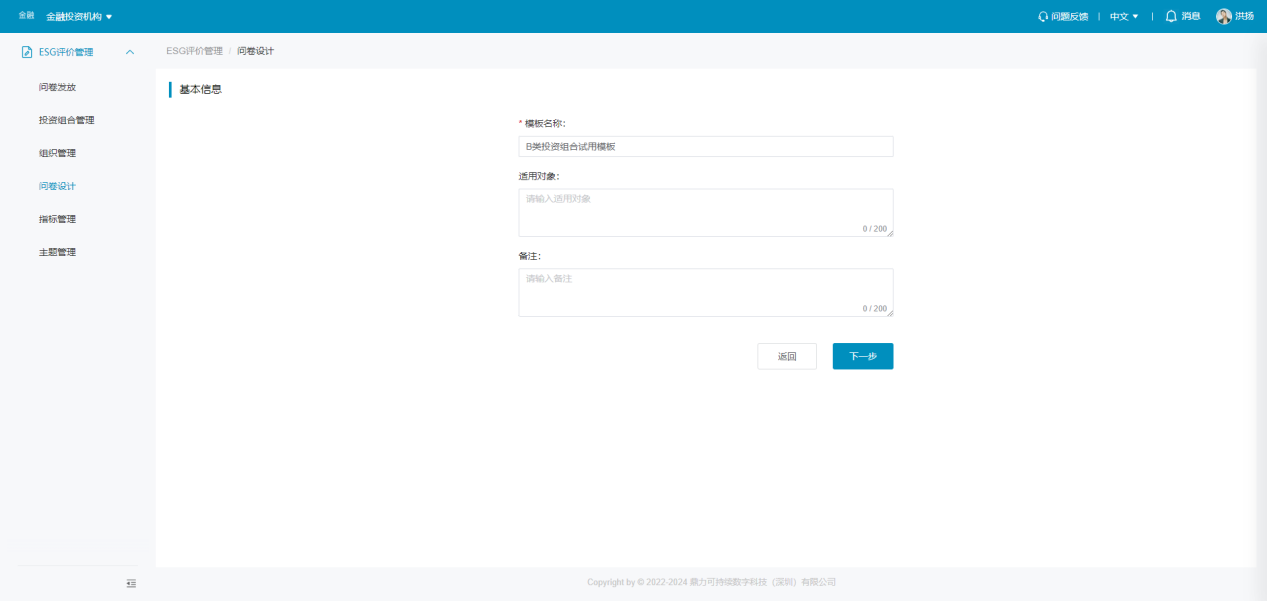Open notifications via the bell icon
Image resolution: width=1267 pixels, height=601 pixels.
coord(1171,16)
